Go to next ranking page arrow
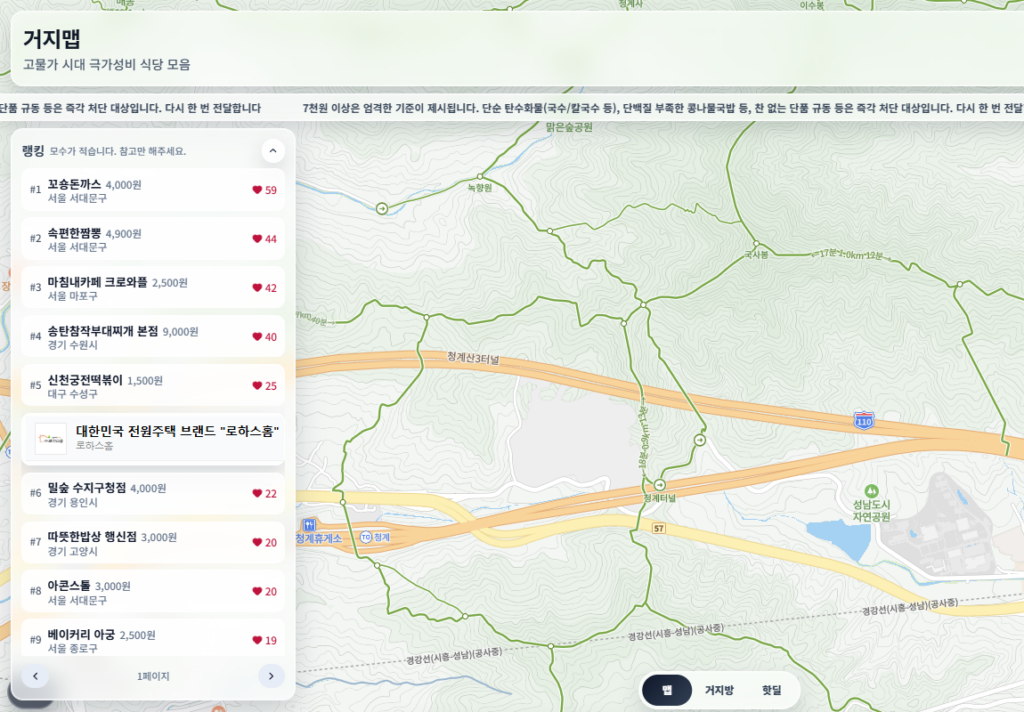Viewport: 1024px width, 712px height. (x=271, y=676)
